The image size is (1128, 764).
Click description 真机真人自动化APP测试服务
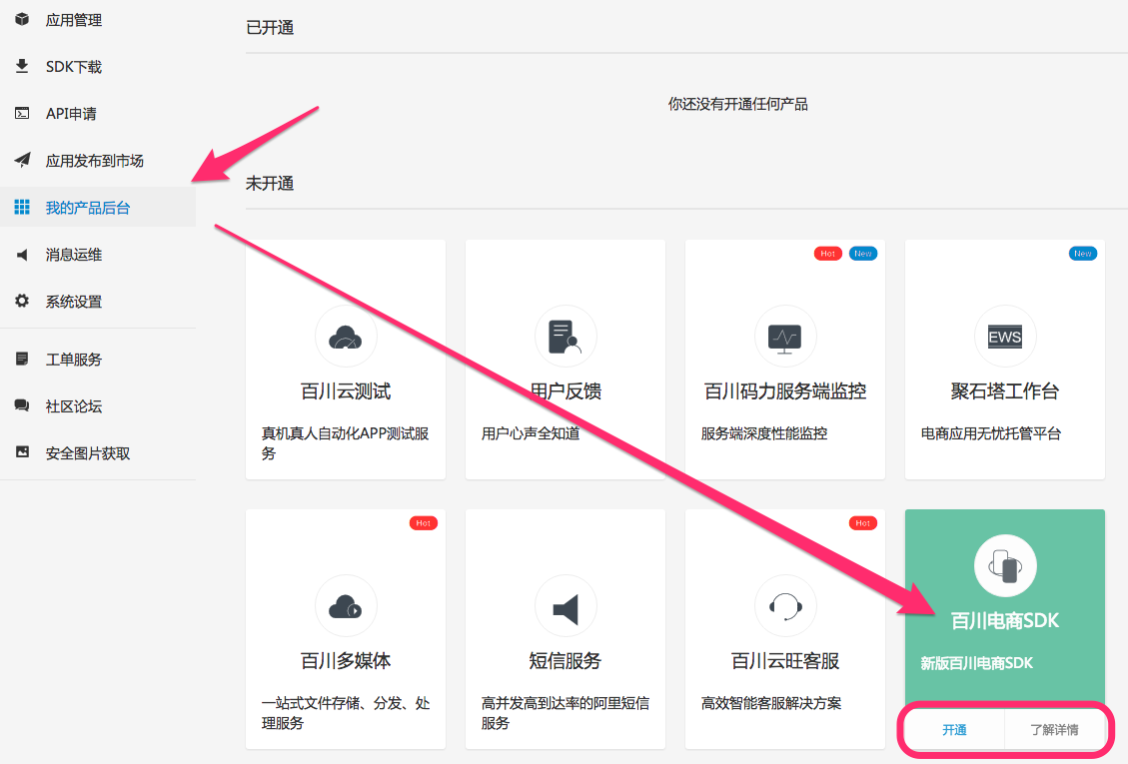click(x=345, y=443)
